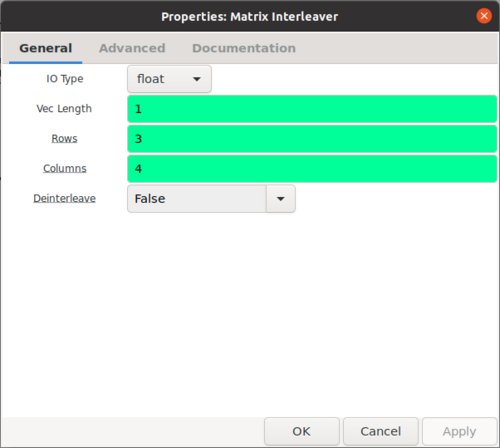Image resolution: width=500 pixels, height=448 pixels.
Task: Click the Cancel button
Action: tap(381, 431)
